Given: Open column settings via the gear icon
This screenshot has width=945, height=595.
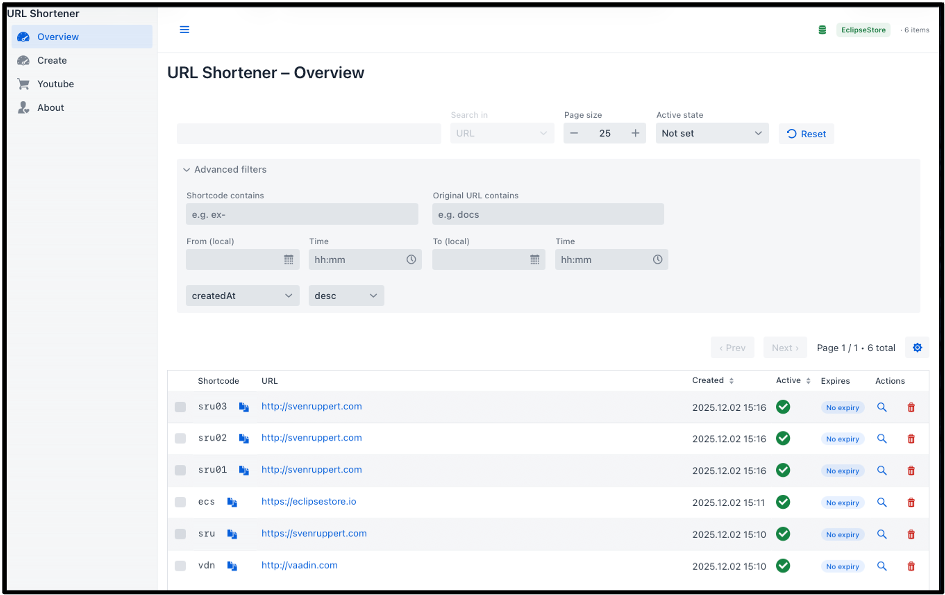Looking at the screenshot, I should point(917,347).
